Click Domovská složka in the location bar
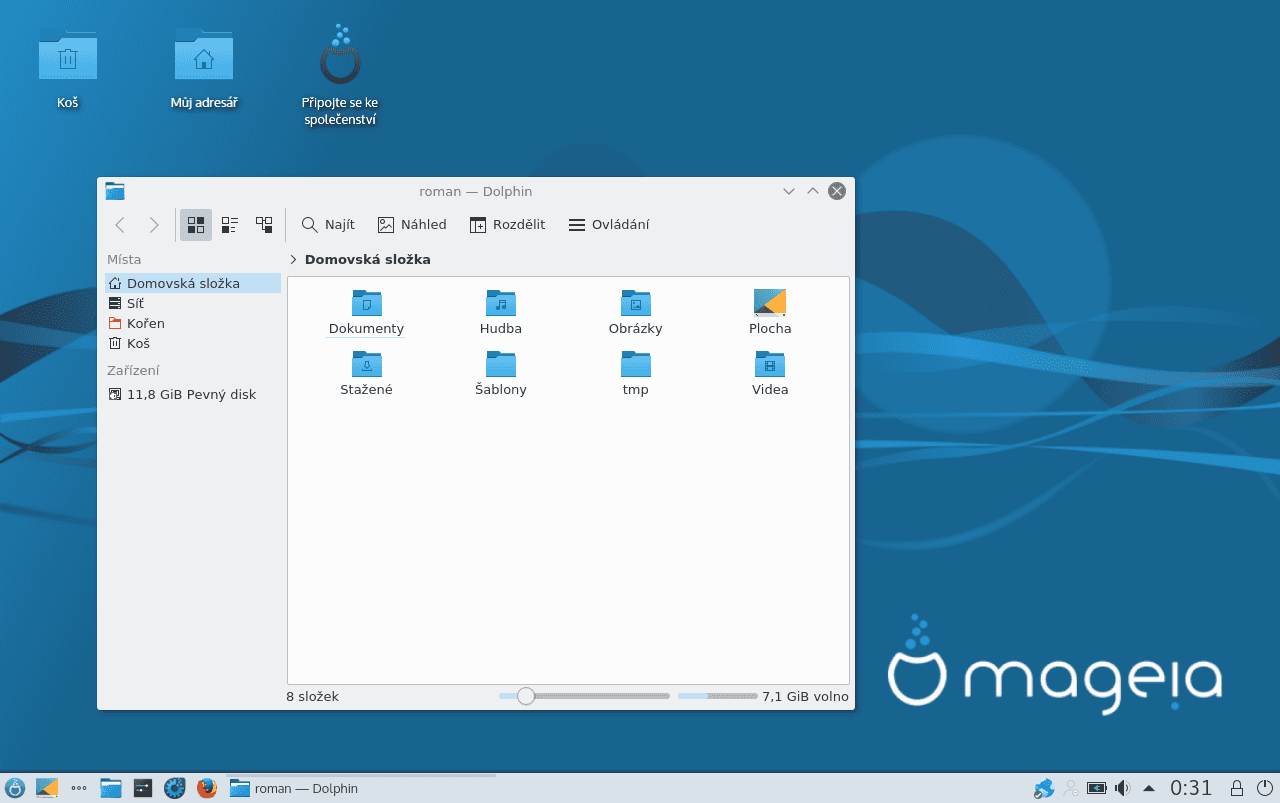This screenshot has height=803, width=1280. (x=368, y=260)
